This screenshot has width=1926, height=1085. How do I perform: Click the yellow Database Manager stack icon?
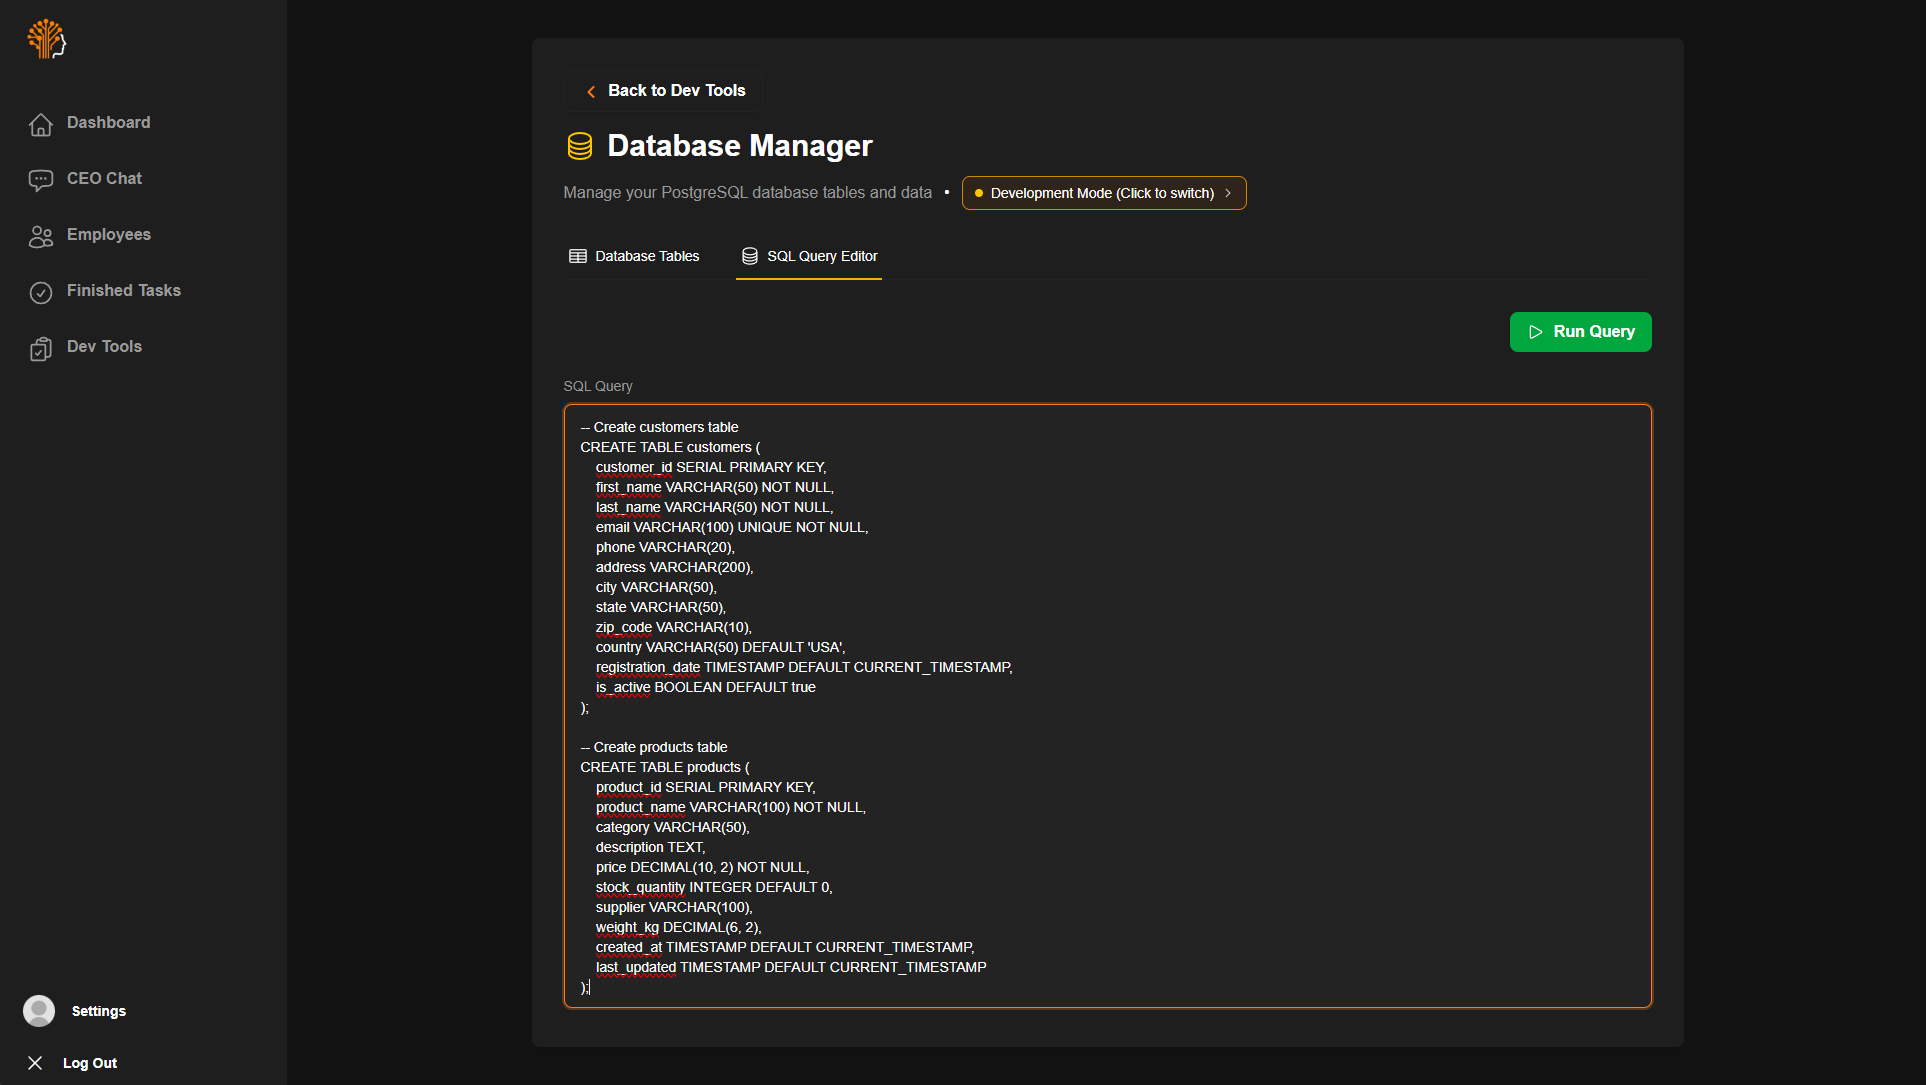(580, 146)
